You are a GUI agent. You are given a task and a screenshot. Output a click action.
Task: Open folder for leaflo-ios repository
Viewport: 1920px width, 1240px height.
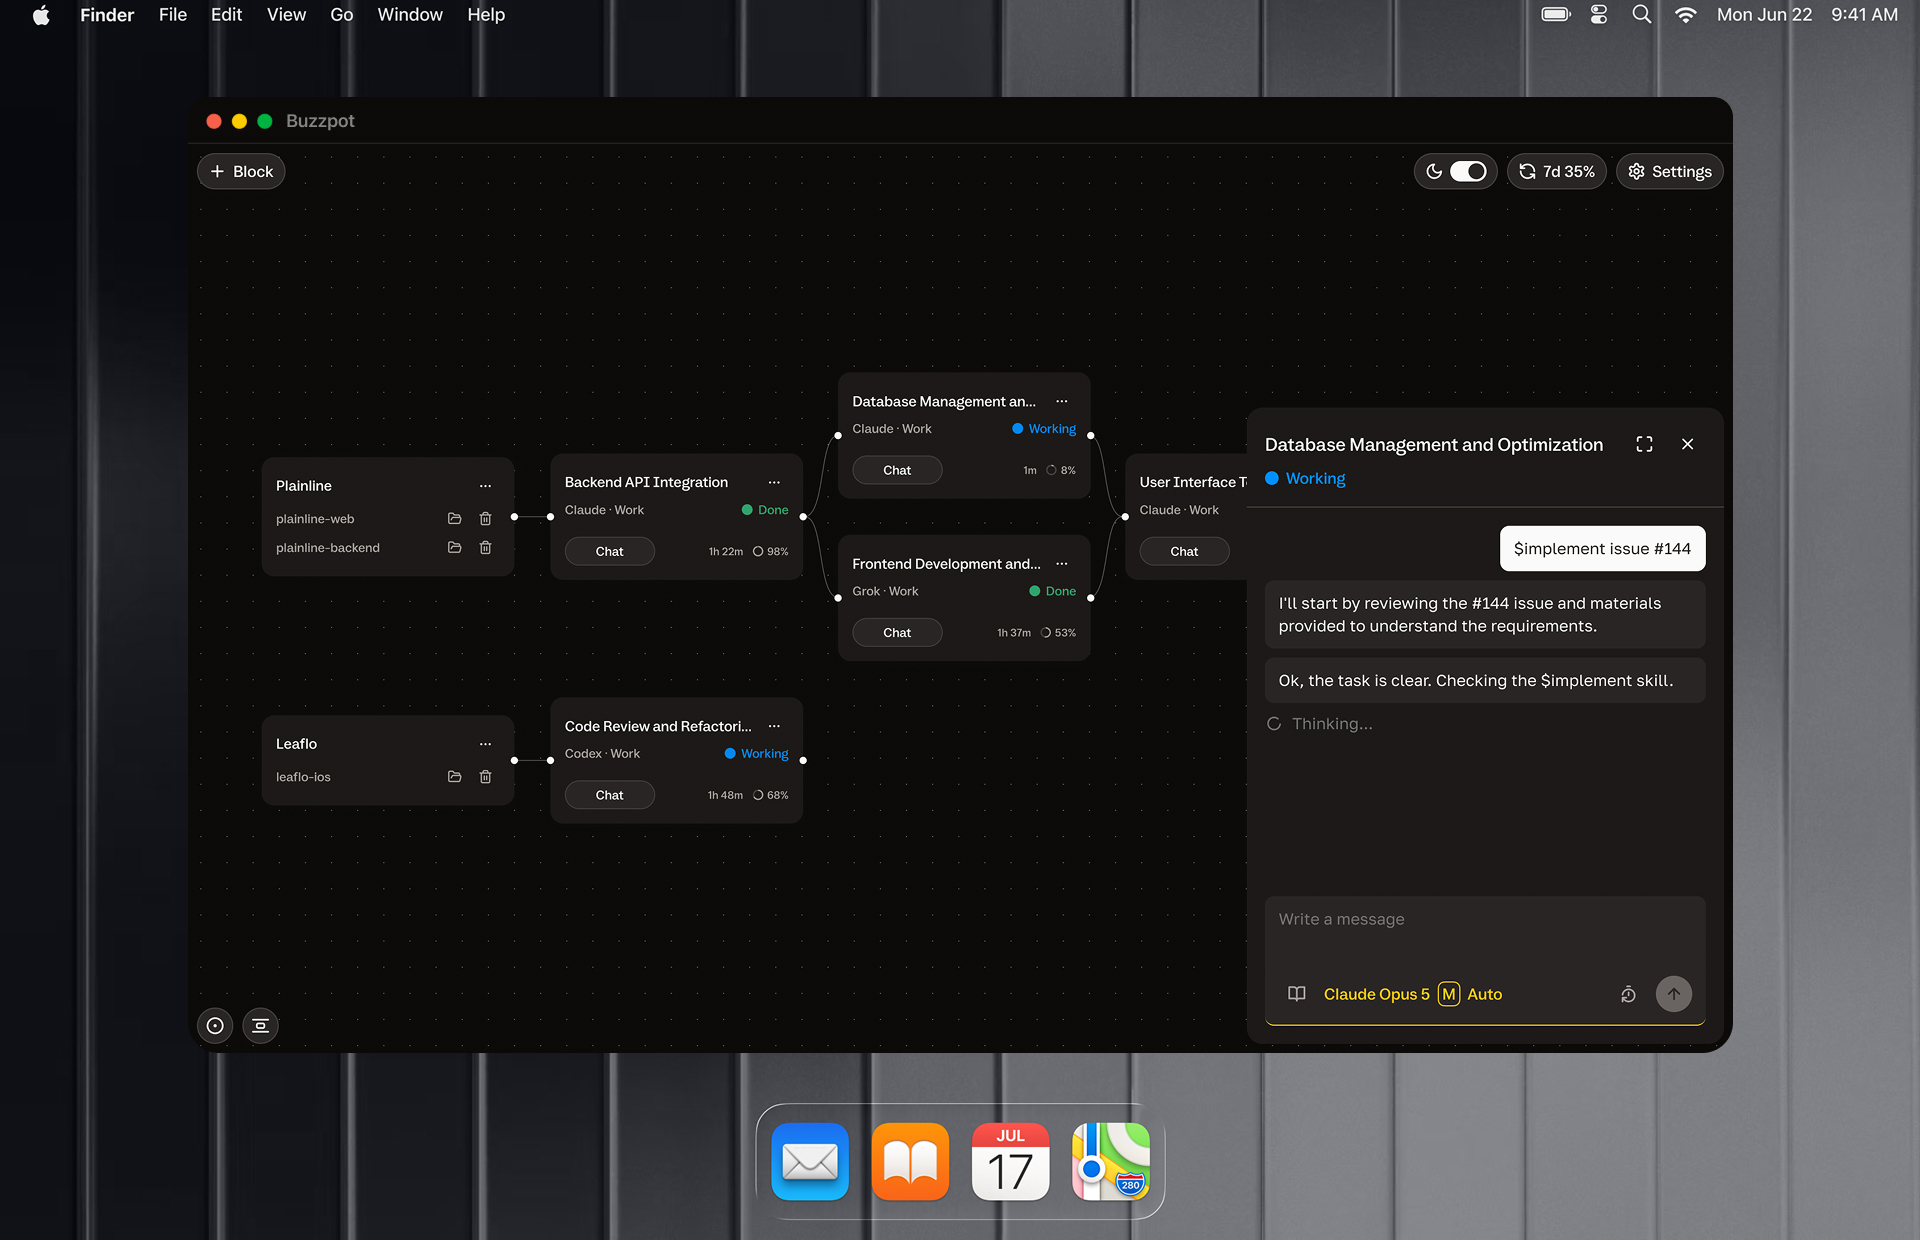454,777
